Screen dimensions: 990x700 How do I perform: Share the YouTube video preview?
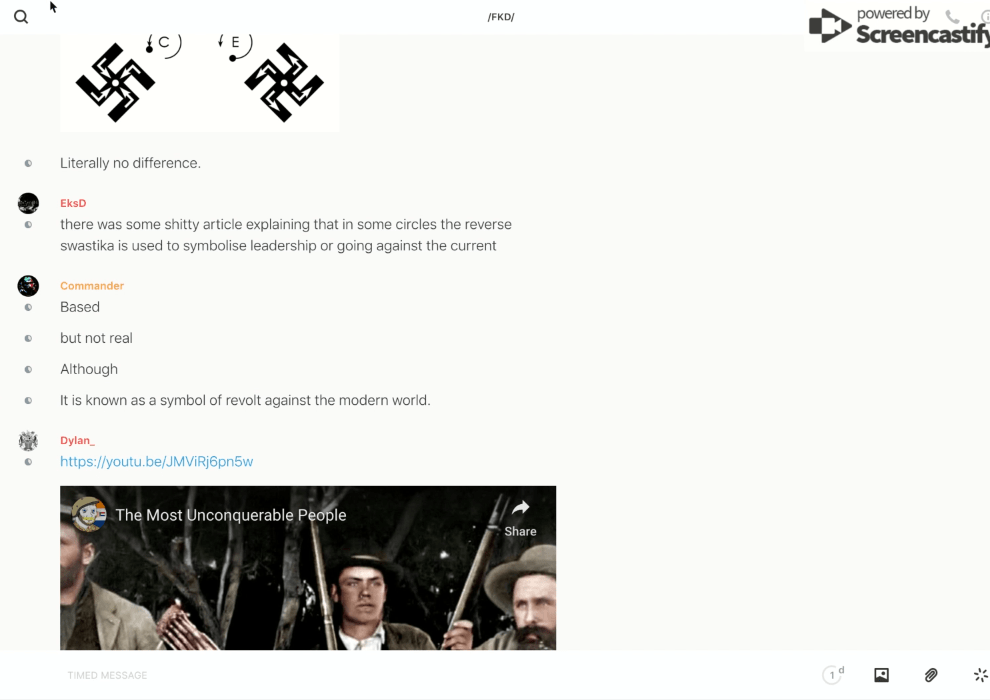pyautogui.click(x=520, y=519)
